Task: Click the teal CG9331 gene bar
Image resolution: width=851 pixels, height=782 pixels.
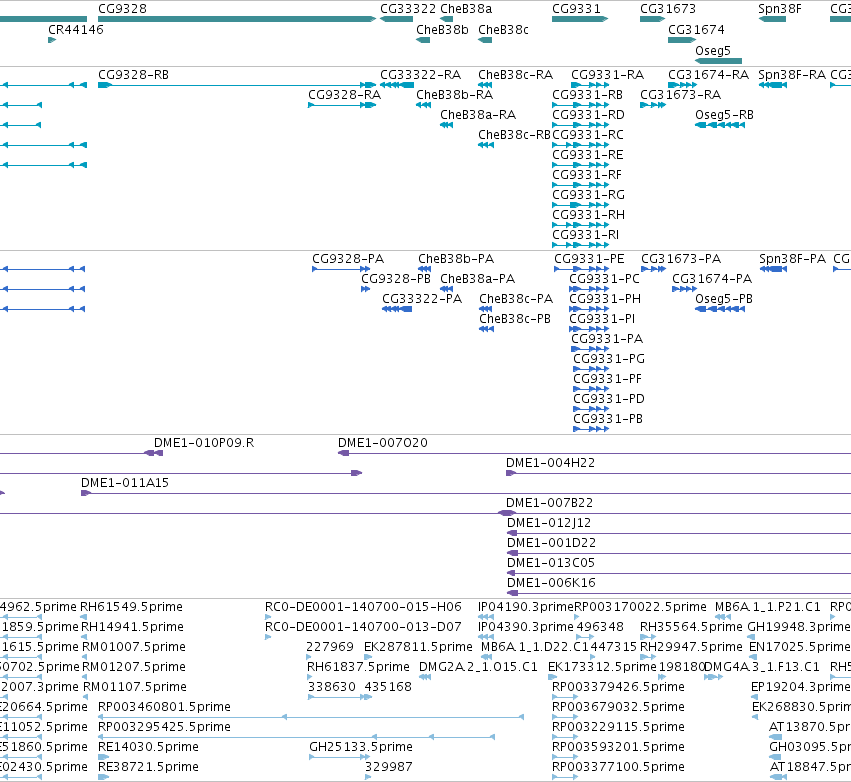Action: coord(580,19)
